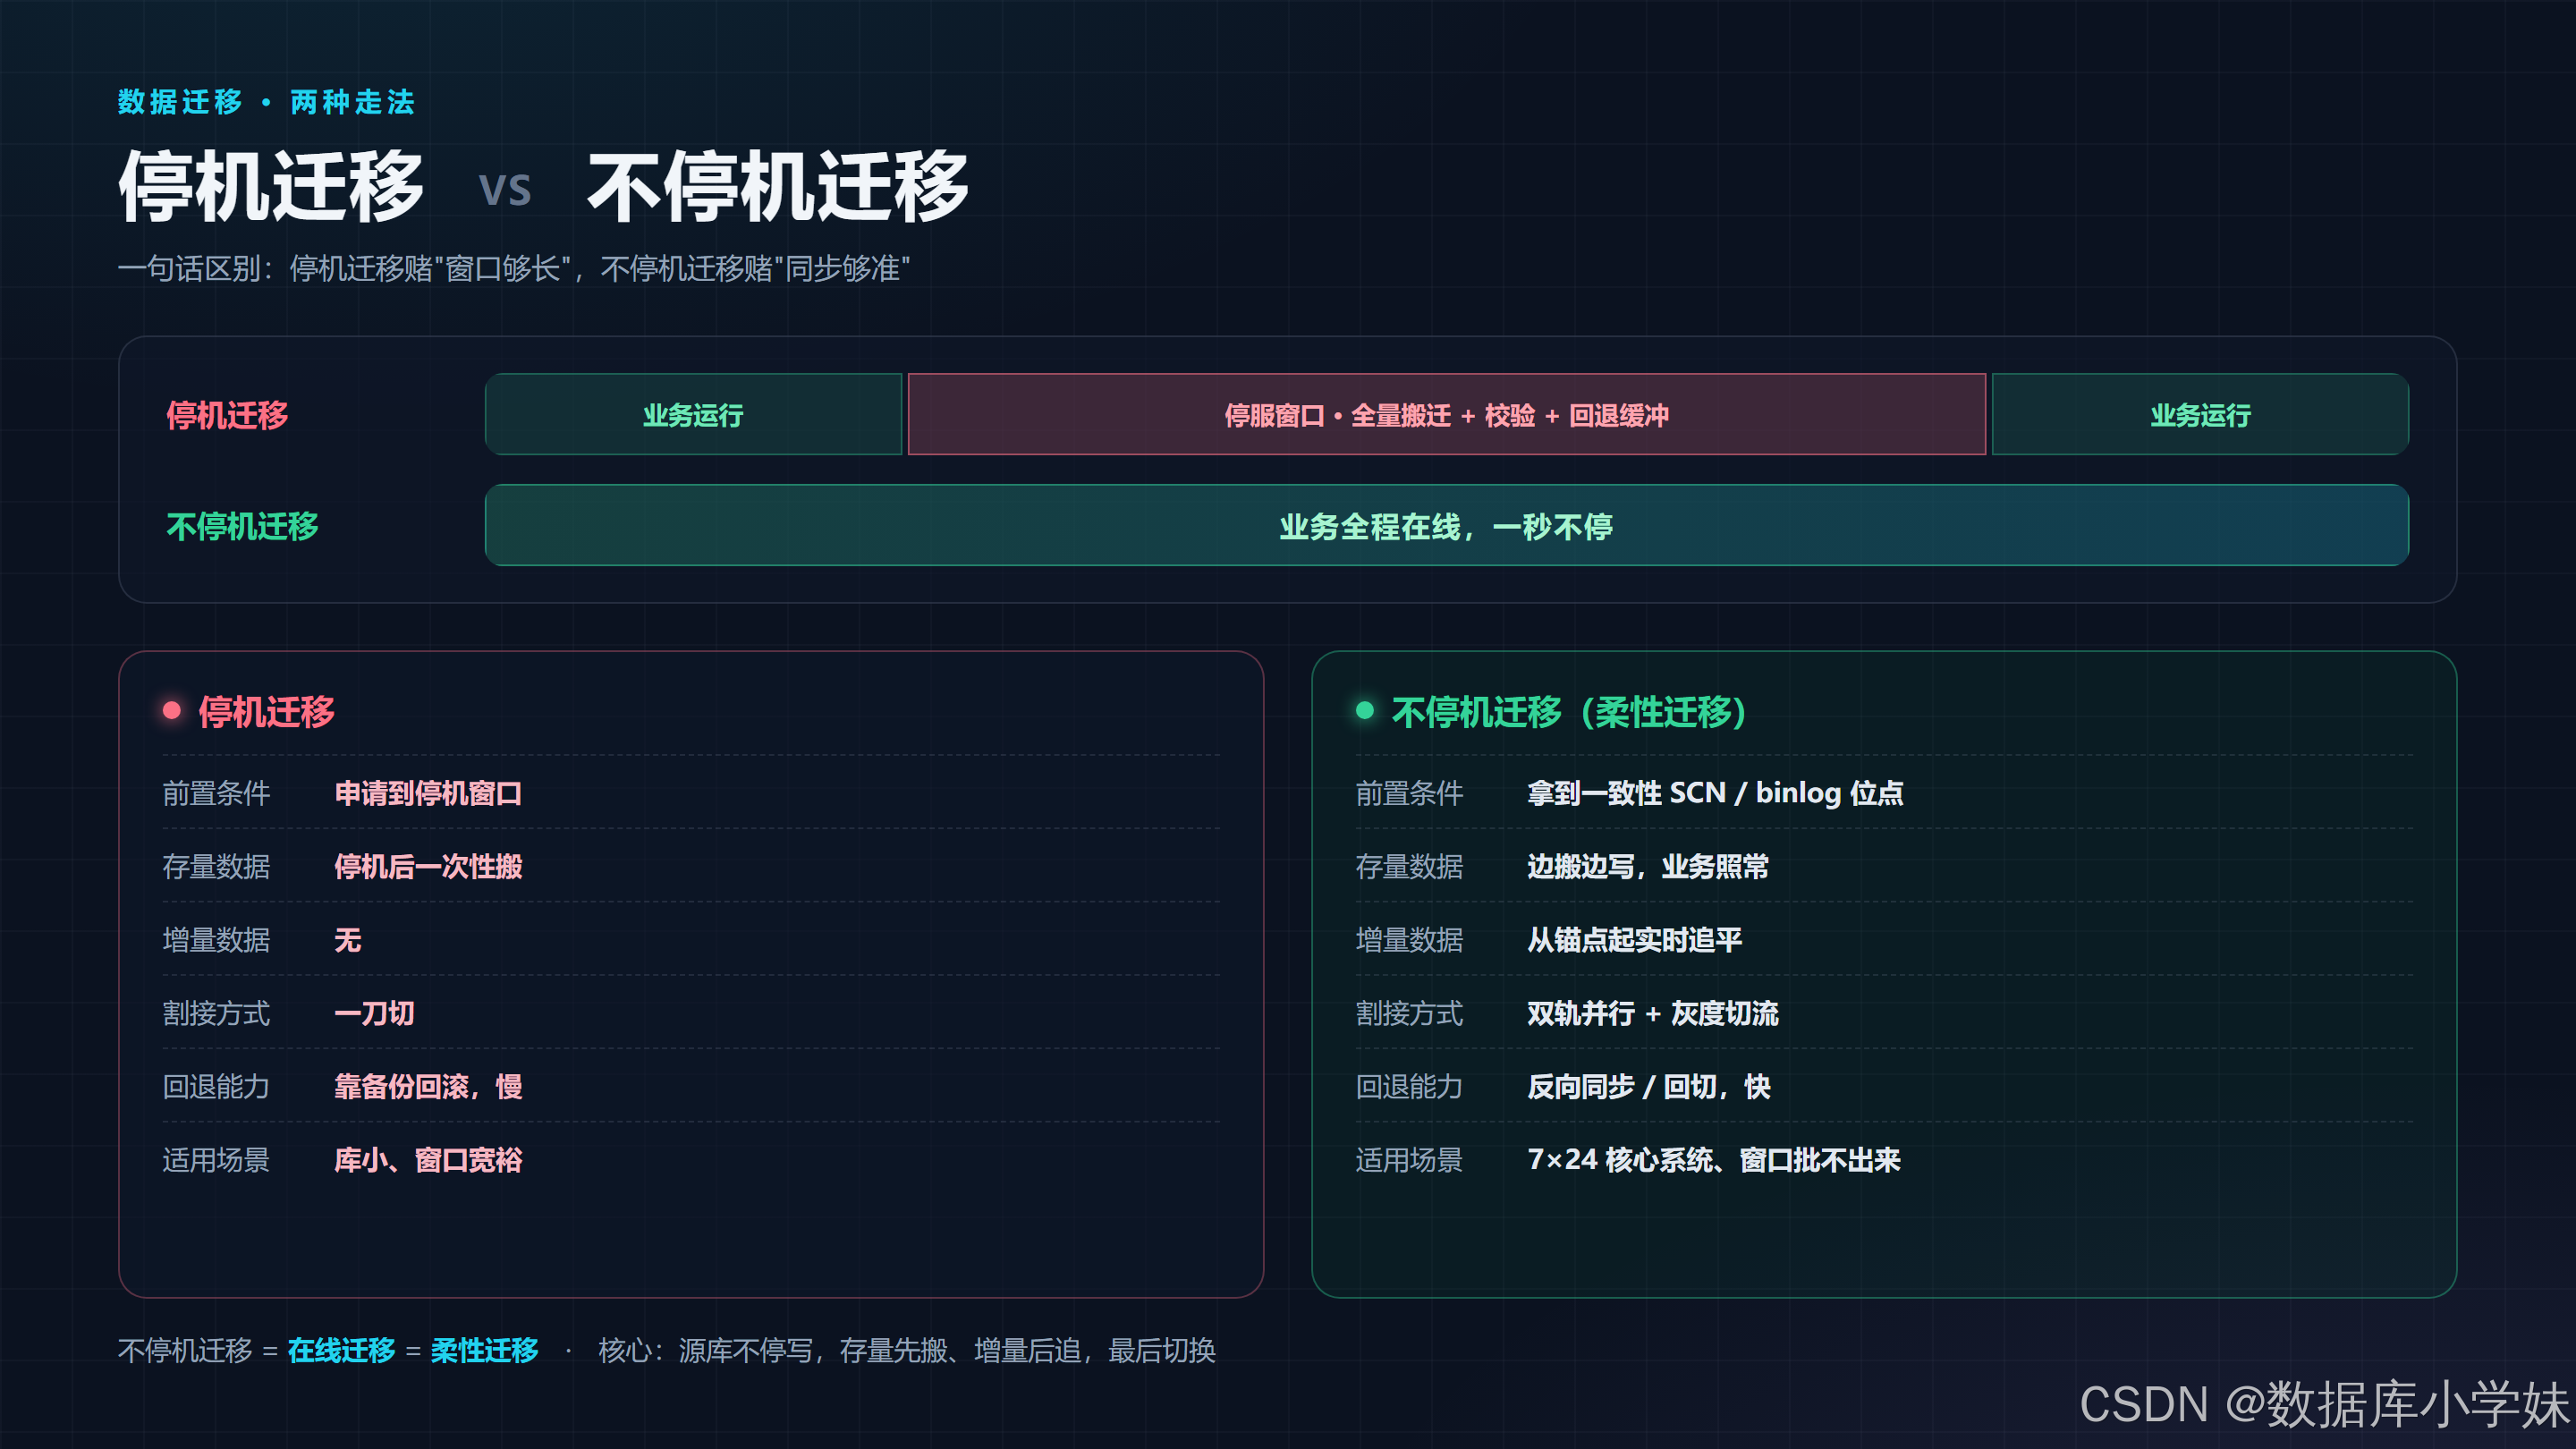This screenshot has height=1449, width=2576.
Task: Click the value 库小、窗口宽裕
Action: point(428,1160)
